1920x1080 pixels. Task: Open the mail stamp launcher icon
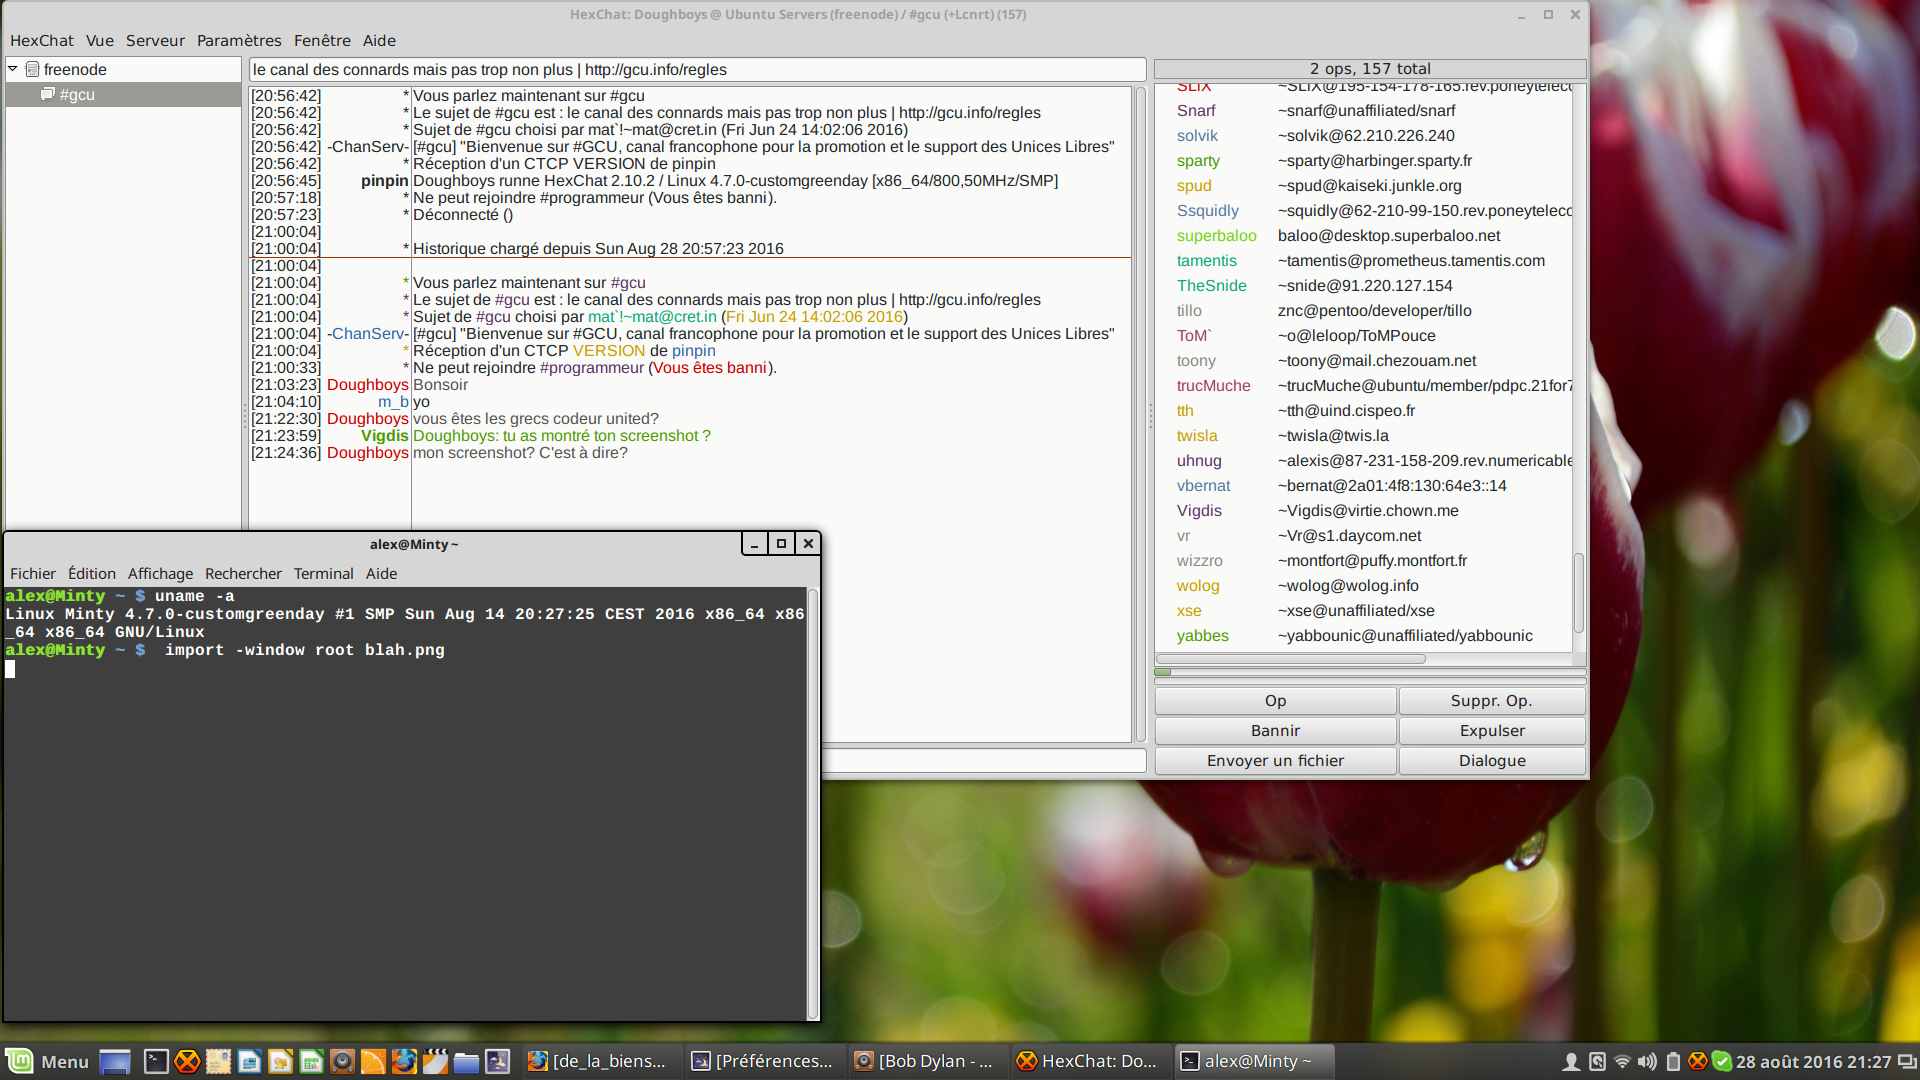218,1061
